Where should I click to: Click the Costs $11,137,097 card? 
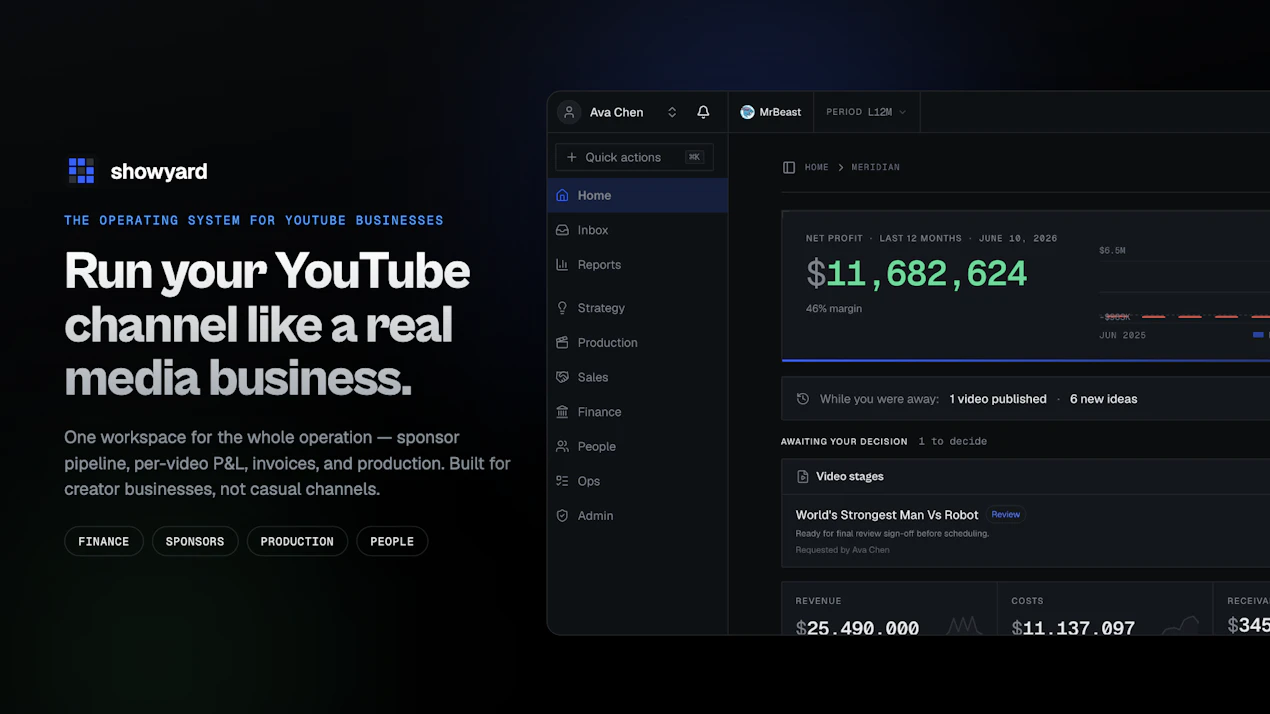coord(1105,609)
